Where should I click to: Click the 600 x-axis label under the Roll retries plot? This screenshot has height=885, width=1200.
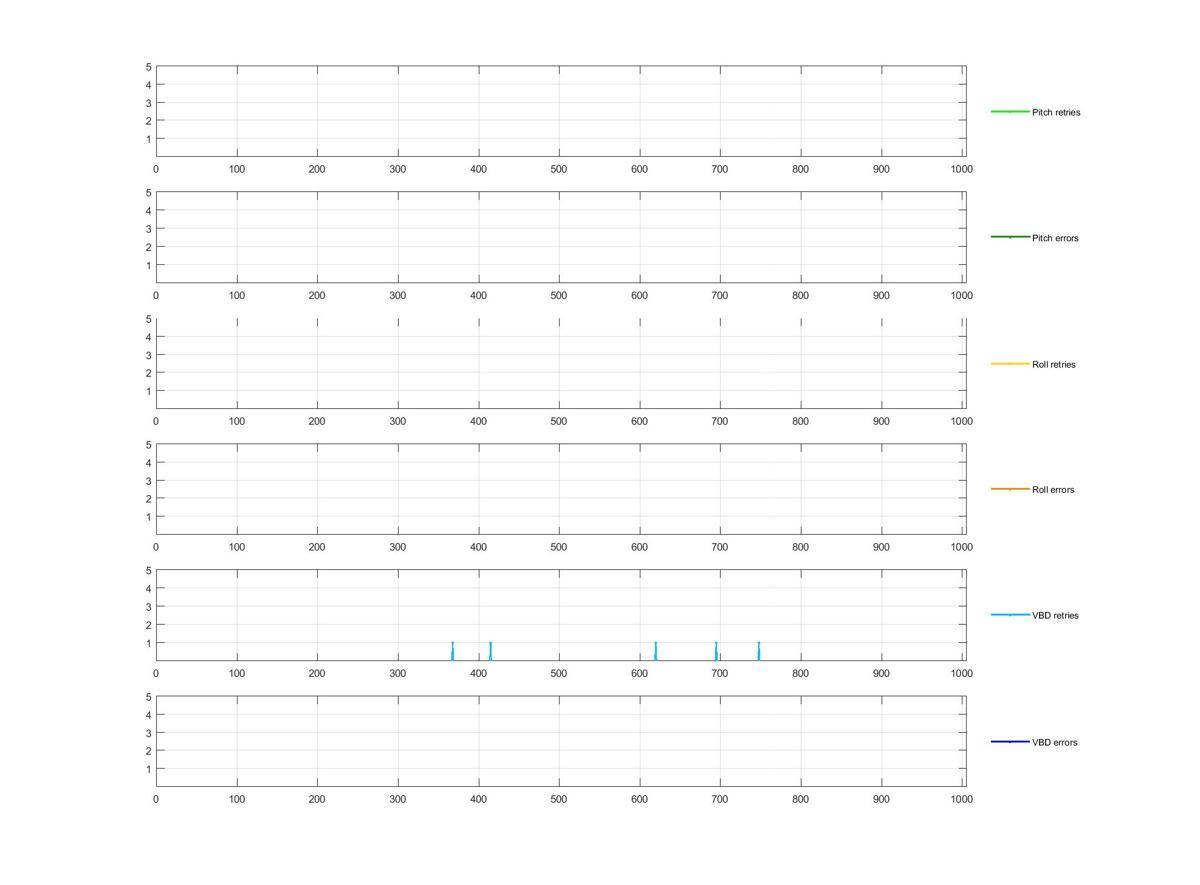[639, 422]
